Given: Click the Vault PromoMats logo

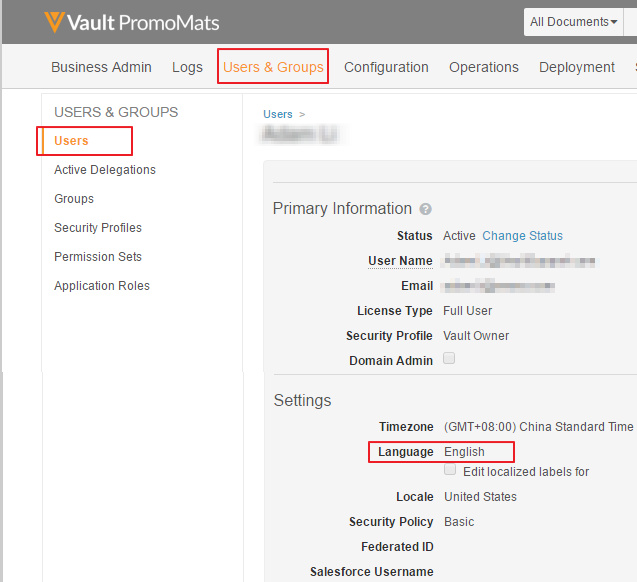Looking at the screenshot, I should point(131,22).
